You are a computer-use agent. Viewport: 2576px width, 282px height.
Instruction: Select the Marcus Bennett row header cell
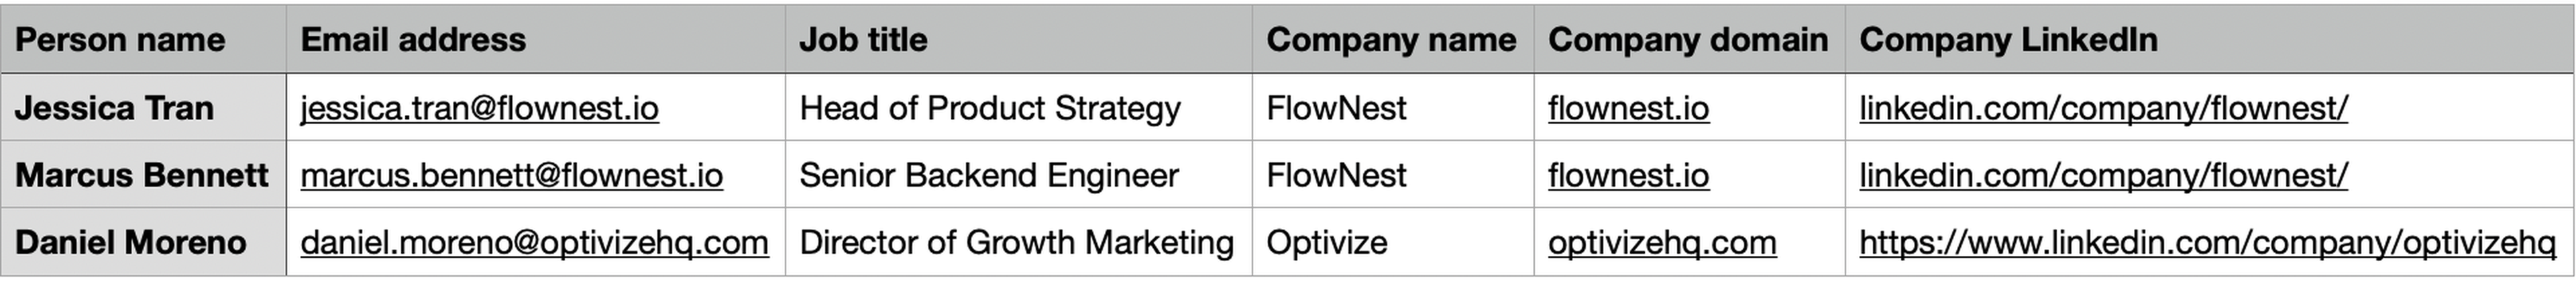click(141, 175)
